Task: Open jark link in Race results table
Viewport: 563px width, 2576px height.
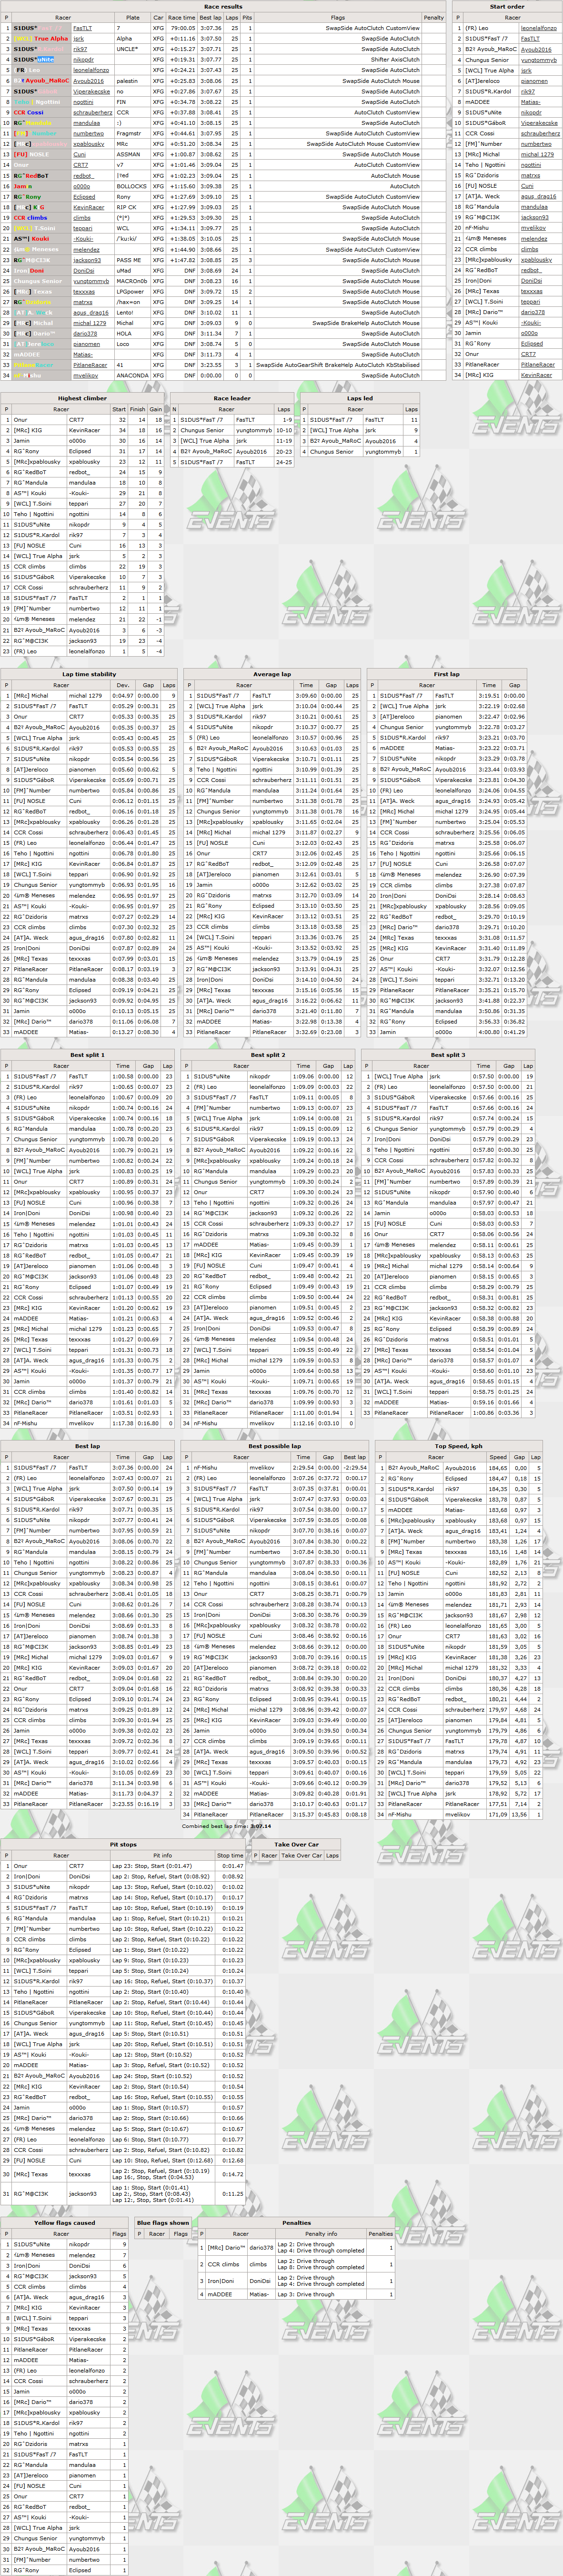Action: 78,39
